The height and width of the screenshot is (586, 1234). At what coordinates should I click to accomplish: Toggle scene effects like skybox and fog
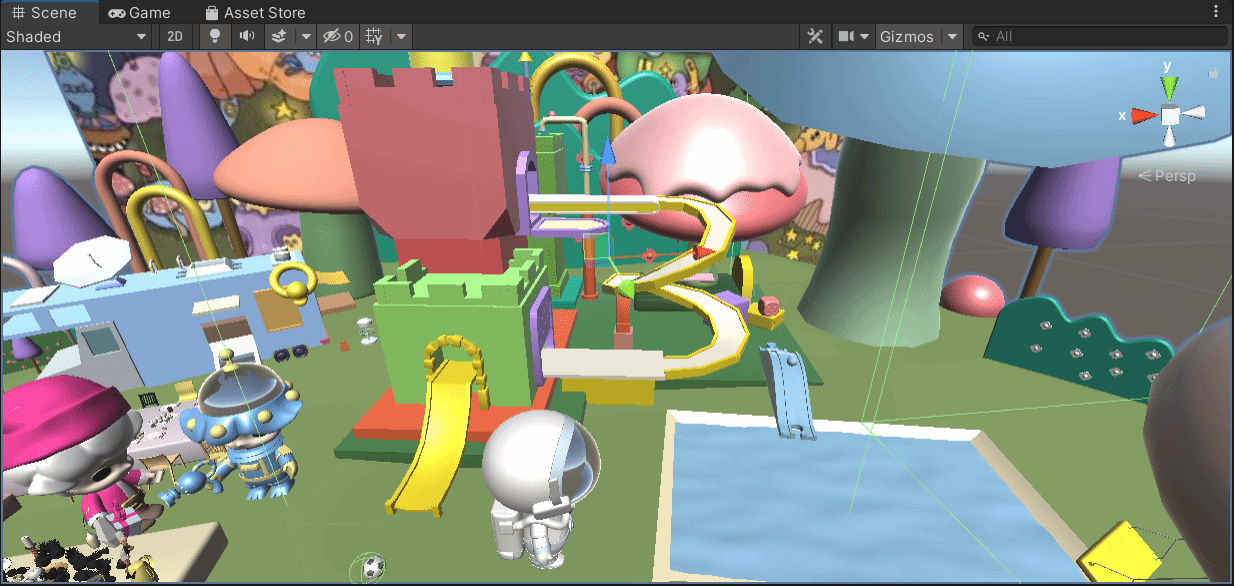point(279,37)
